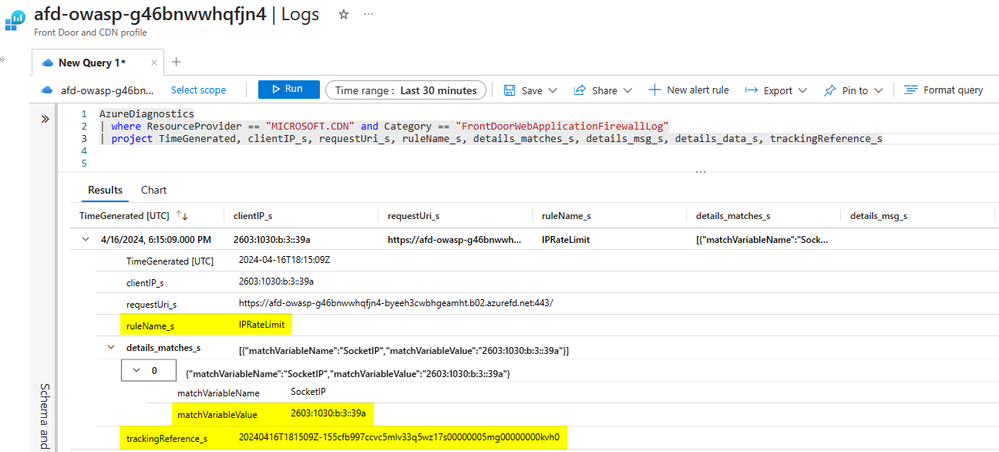Image resolution: width=999 pixels, height=452 pixels.
Task: Switch to the Chart tab
Action: (154, 190)
